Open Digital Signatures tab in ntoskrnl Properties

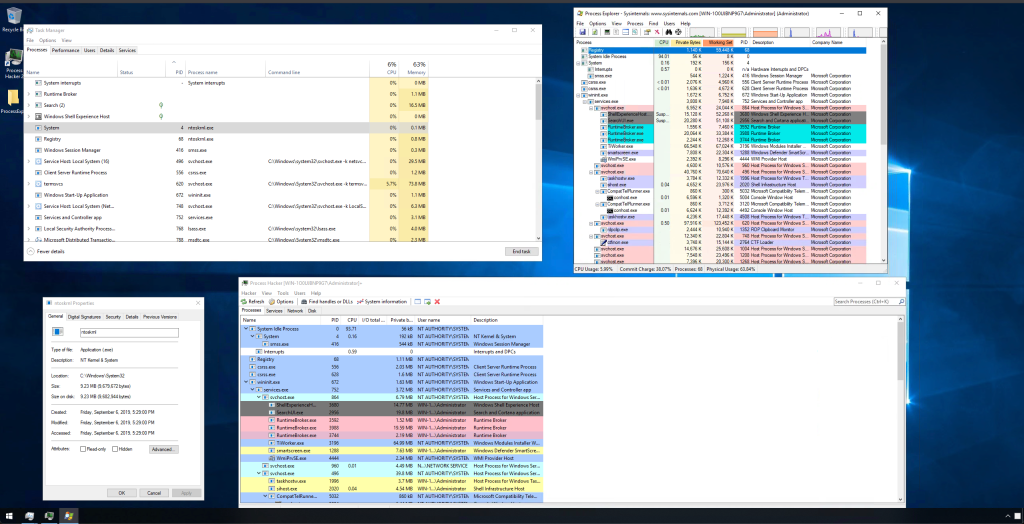(84, 317)
